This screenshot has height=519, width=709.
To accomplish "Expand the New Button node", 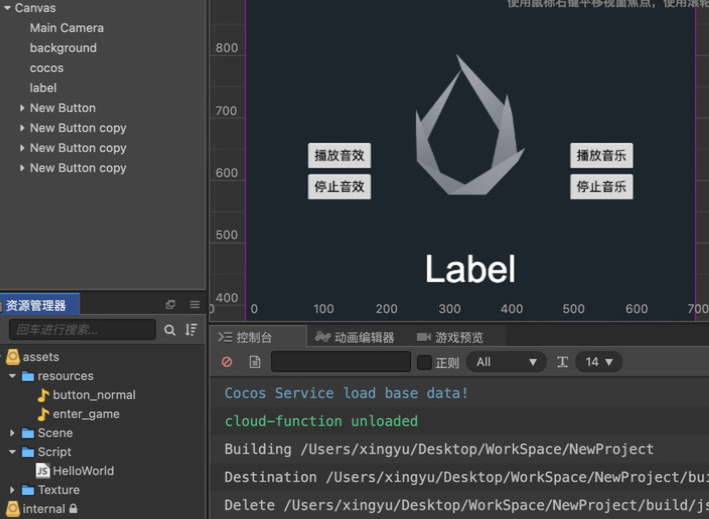I will click(x=22, y=108).
